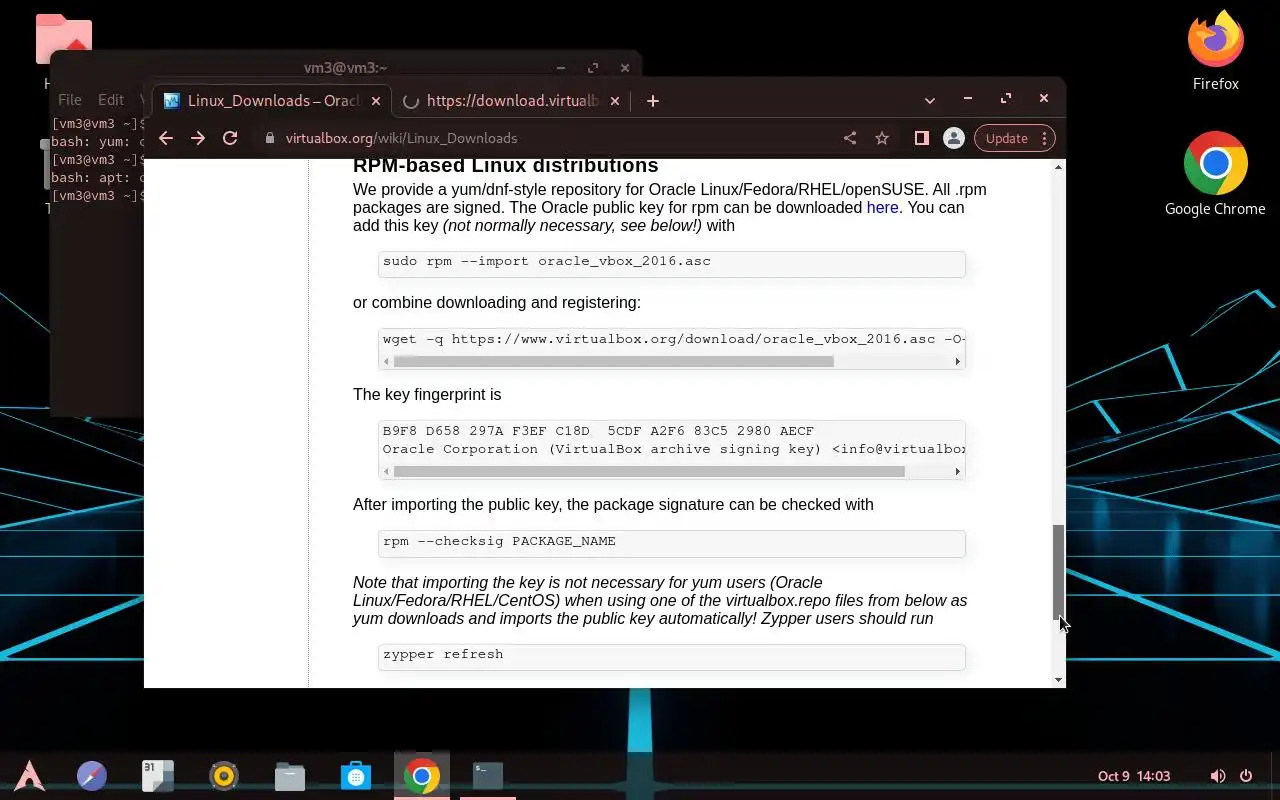The height and width of the screenshot is (800, 1280).
Task: Click the 'sudo rpm --import' code line
Action: coord(547,261)
